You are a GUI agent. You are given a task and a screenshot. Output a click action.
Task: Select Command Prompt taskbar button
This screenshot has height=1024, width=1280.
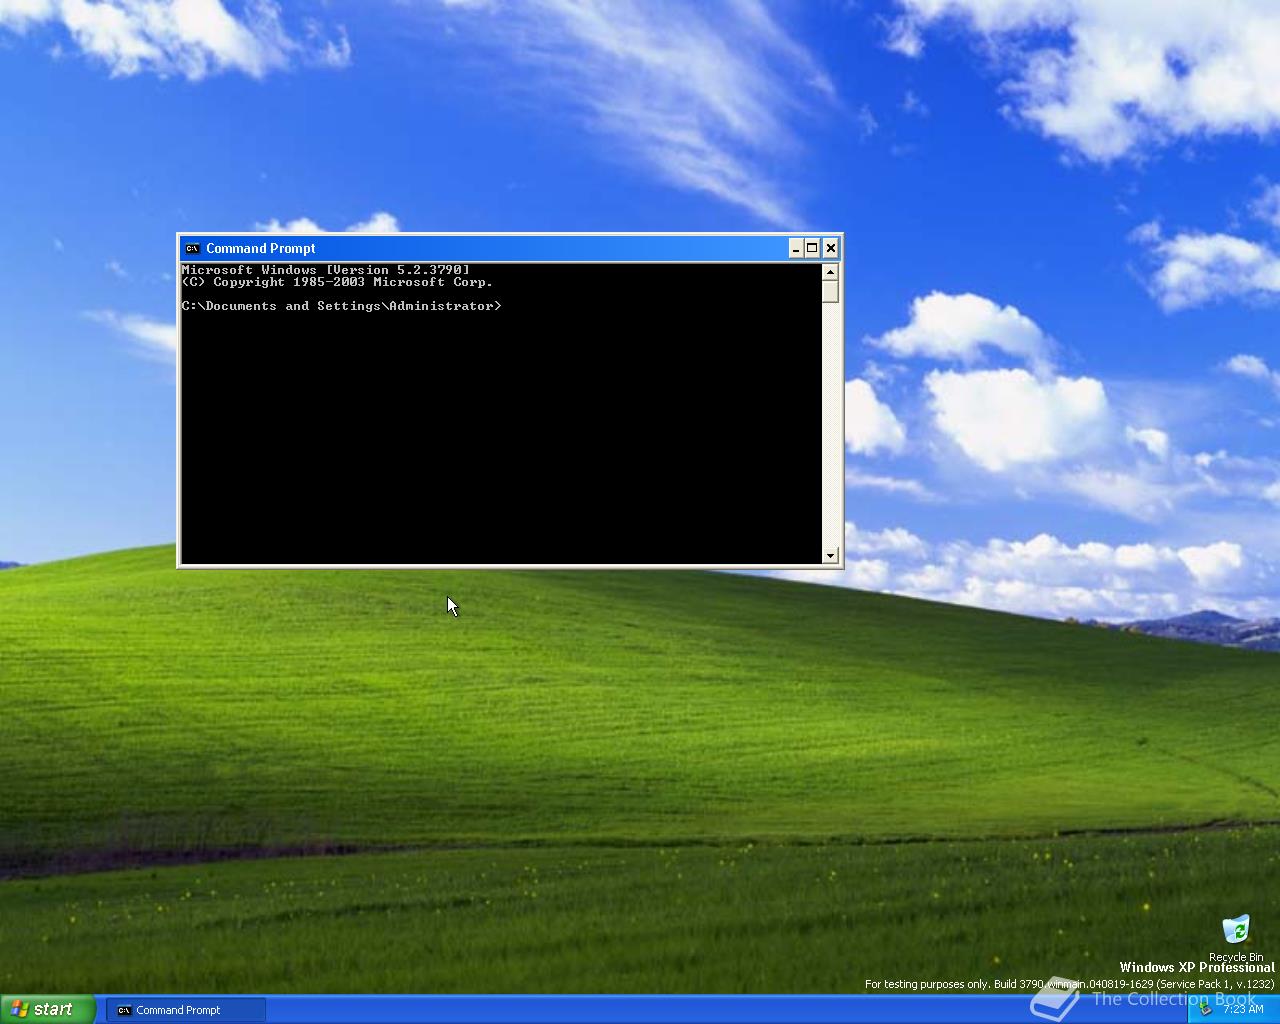186,1010
